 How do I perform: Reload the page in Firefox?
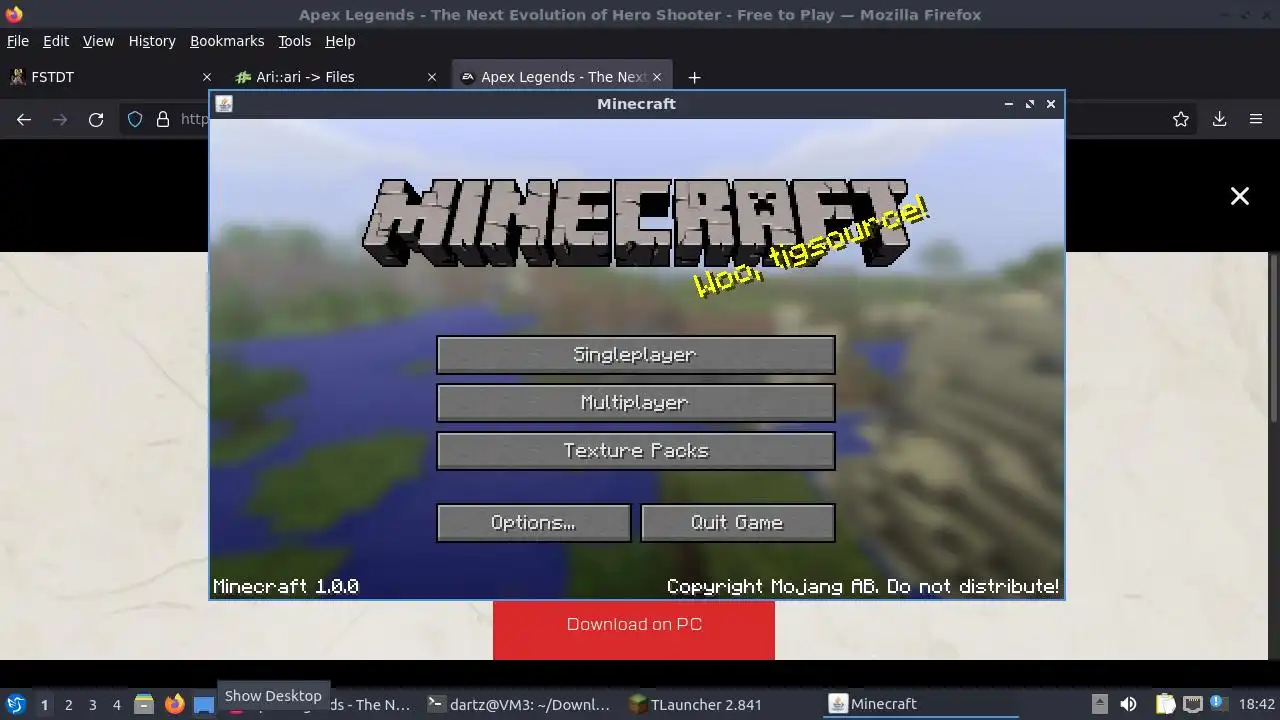coord(96,119)
